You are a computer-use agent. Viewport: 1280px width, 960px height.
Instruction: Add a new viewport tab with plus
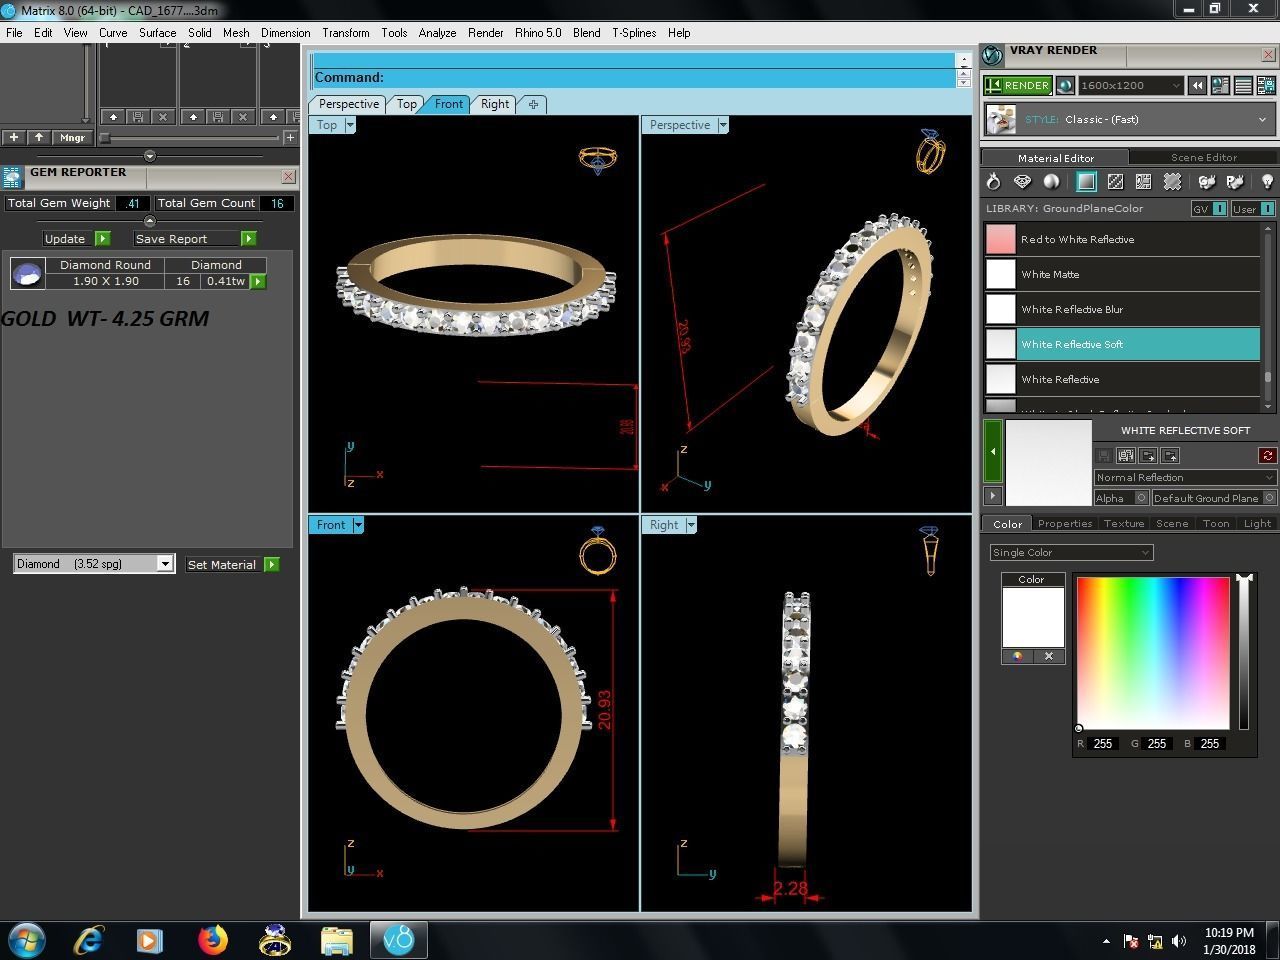(533, 104)
